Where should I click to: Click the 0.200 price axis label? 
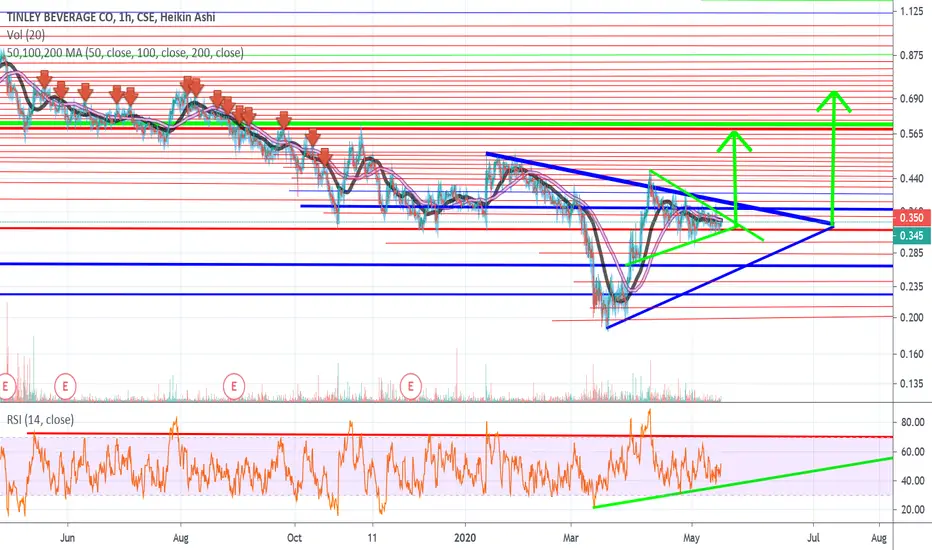[x=911, y=318]
